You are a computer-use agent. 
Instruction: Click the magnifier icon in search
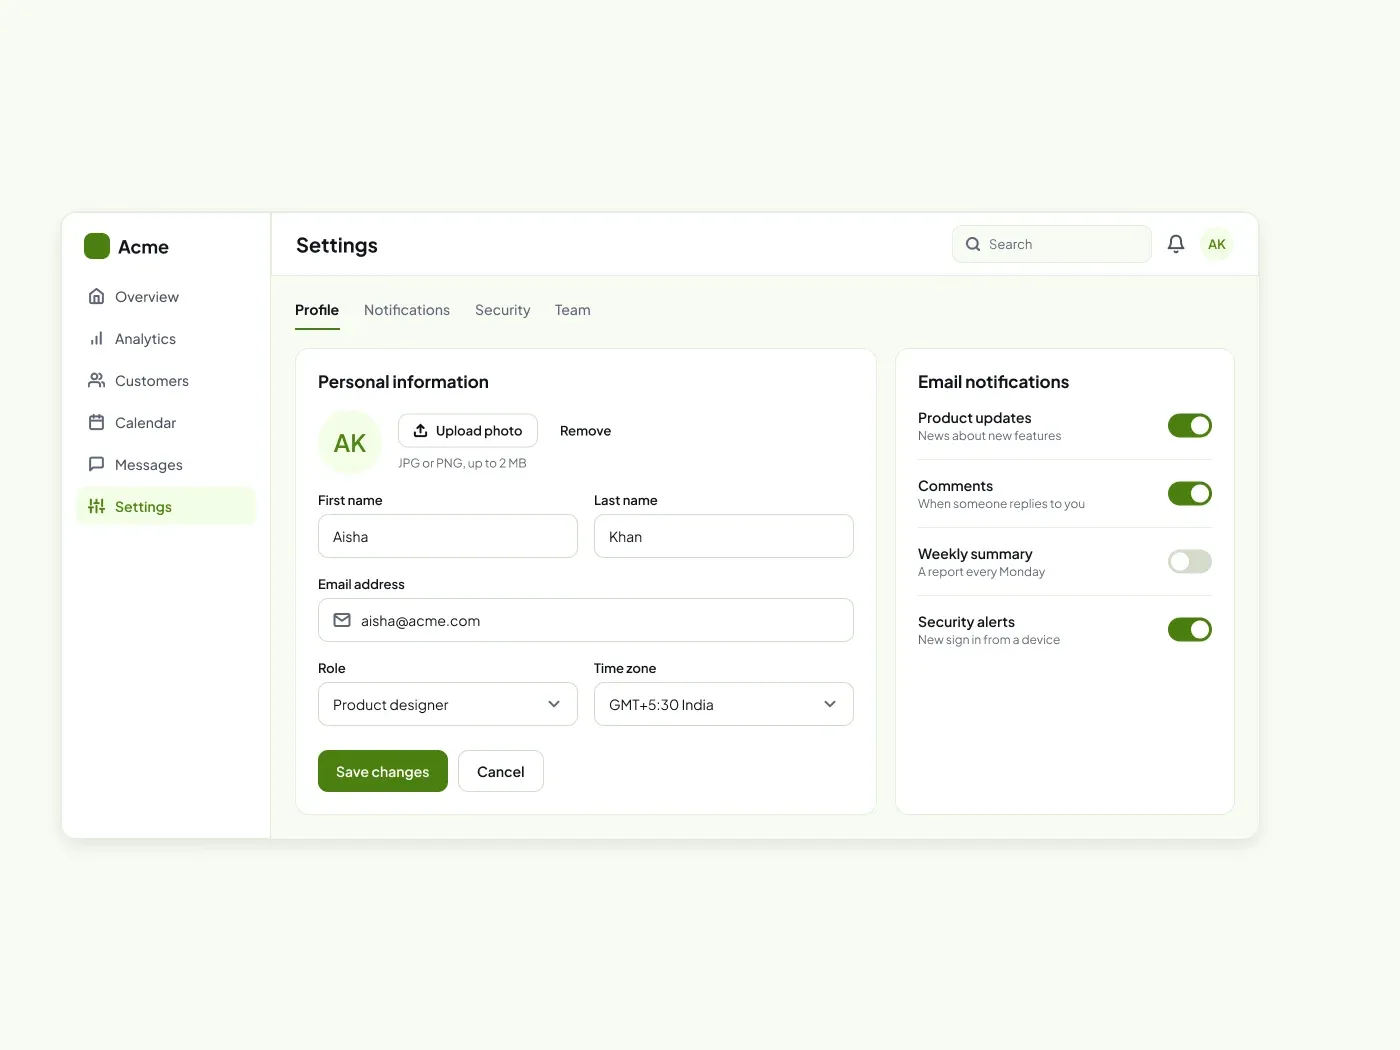pos(973,244)
